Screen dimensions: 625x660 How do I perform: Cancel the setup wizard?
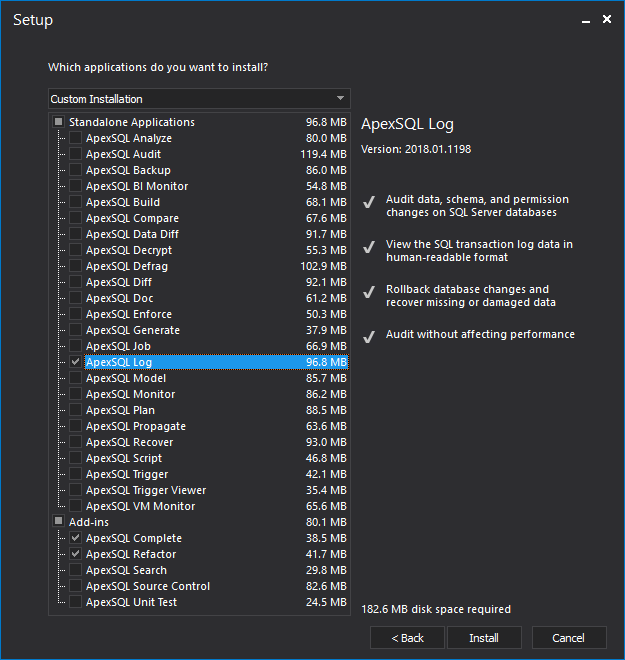pyautogui.click(x=569, y=638)
